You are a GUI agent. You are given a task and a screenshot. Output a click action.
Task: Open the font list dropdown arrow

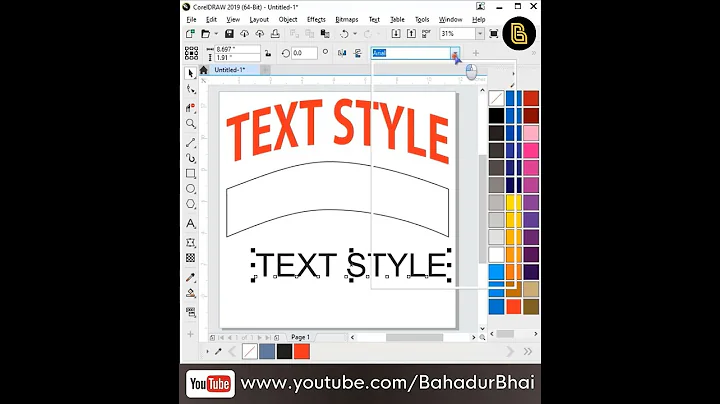coord(455,54)
